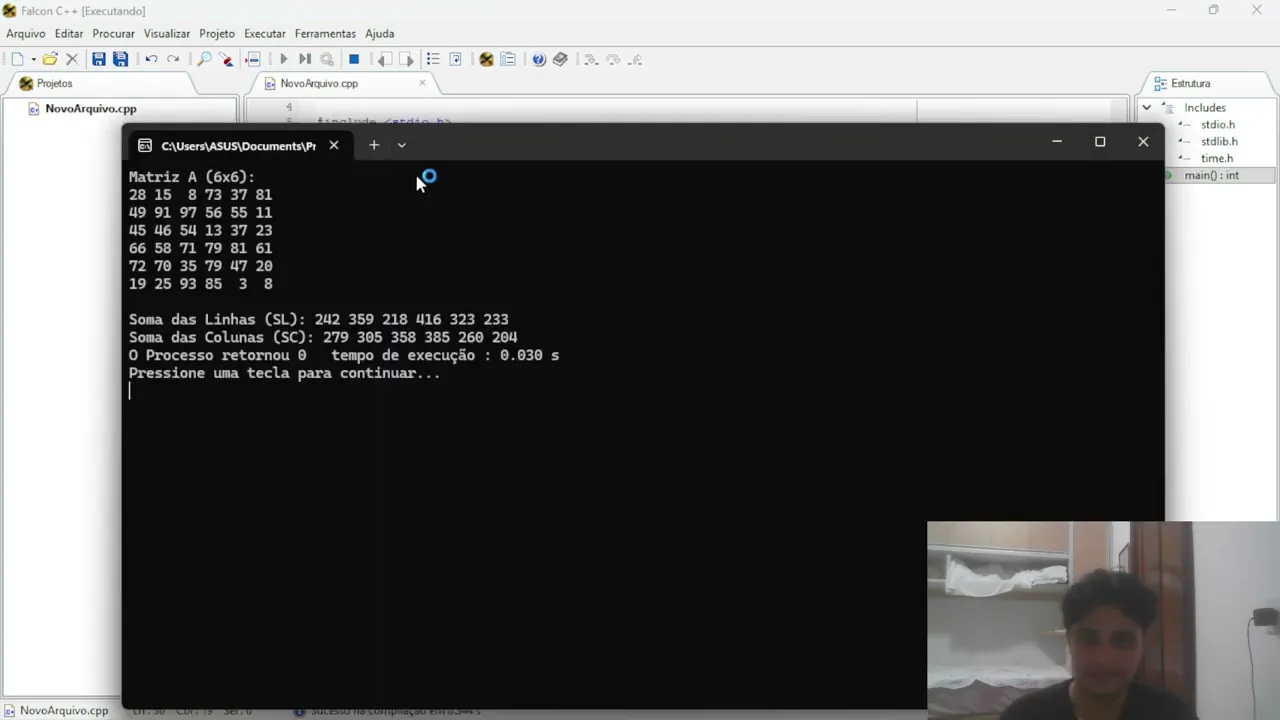Click the next page navigation icon

pyautogui.click(x=407, y=59)
